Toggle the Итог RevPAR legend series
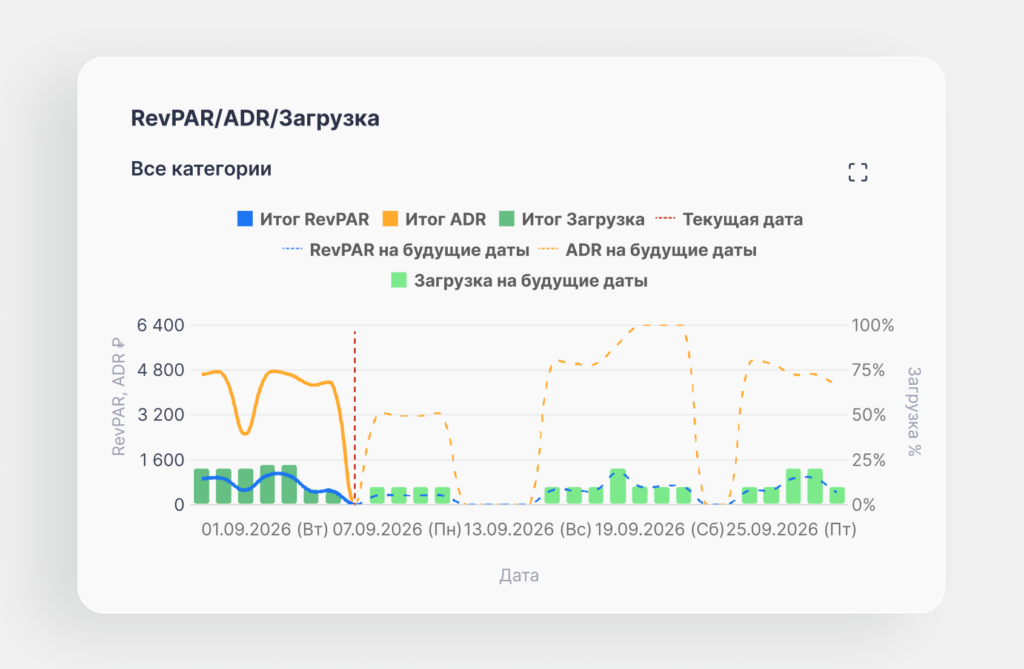Screen dimensions: 1024x669 click(x=303, y=219)
